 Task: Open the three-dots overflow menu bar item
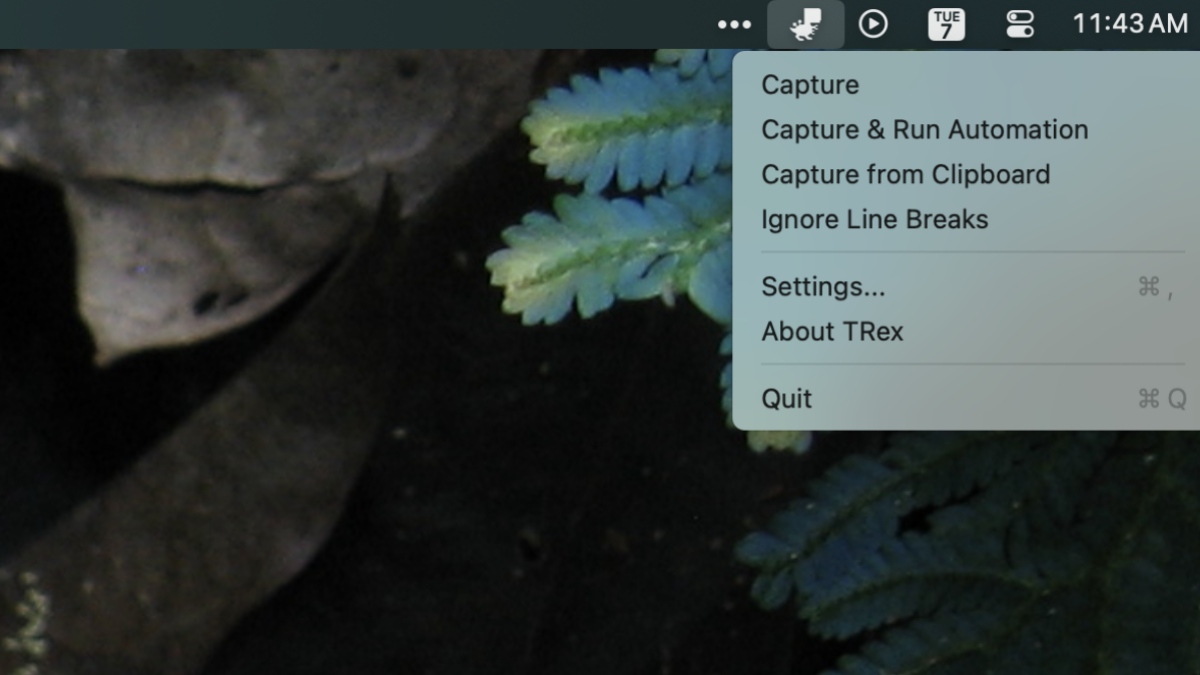(x=735, y=25)
